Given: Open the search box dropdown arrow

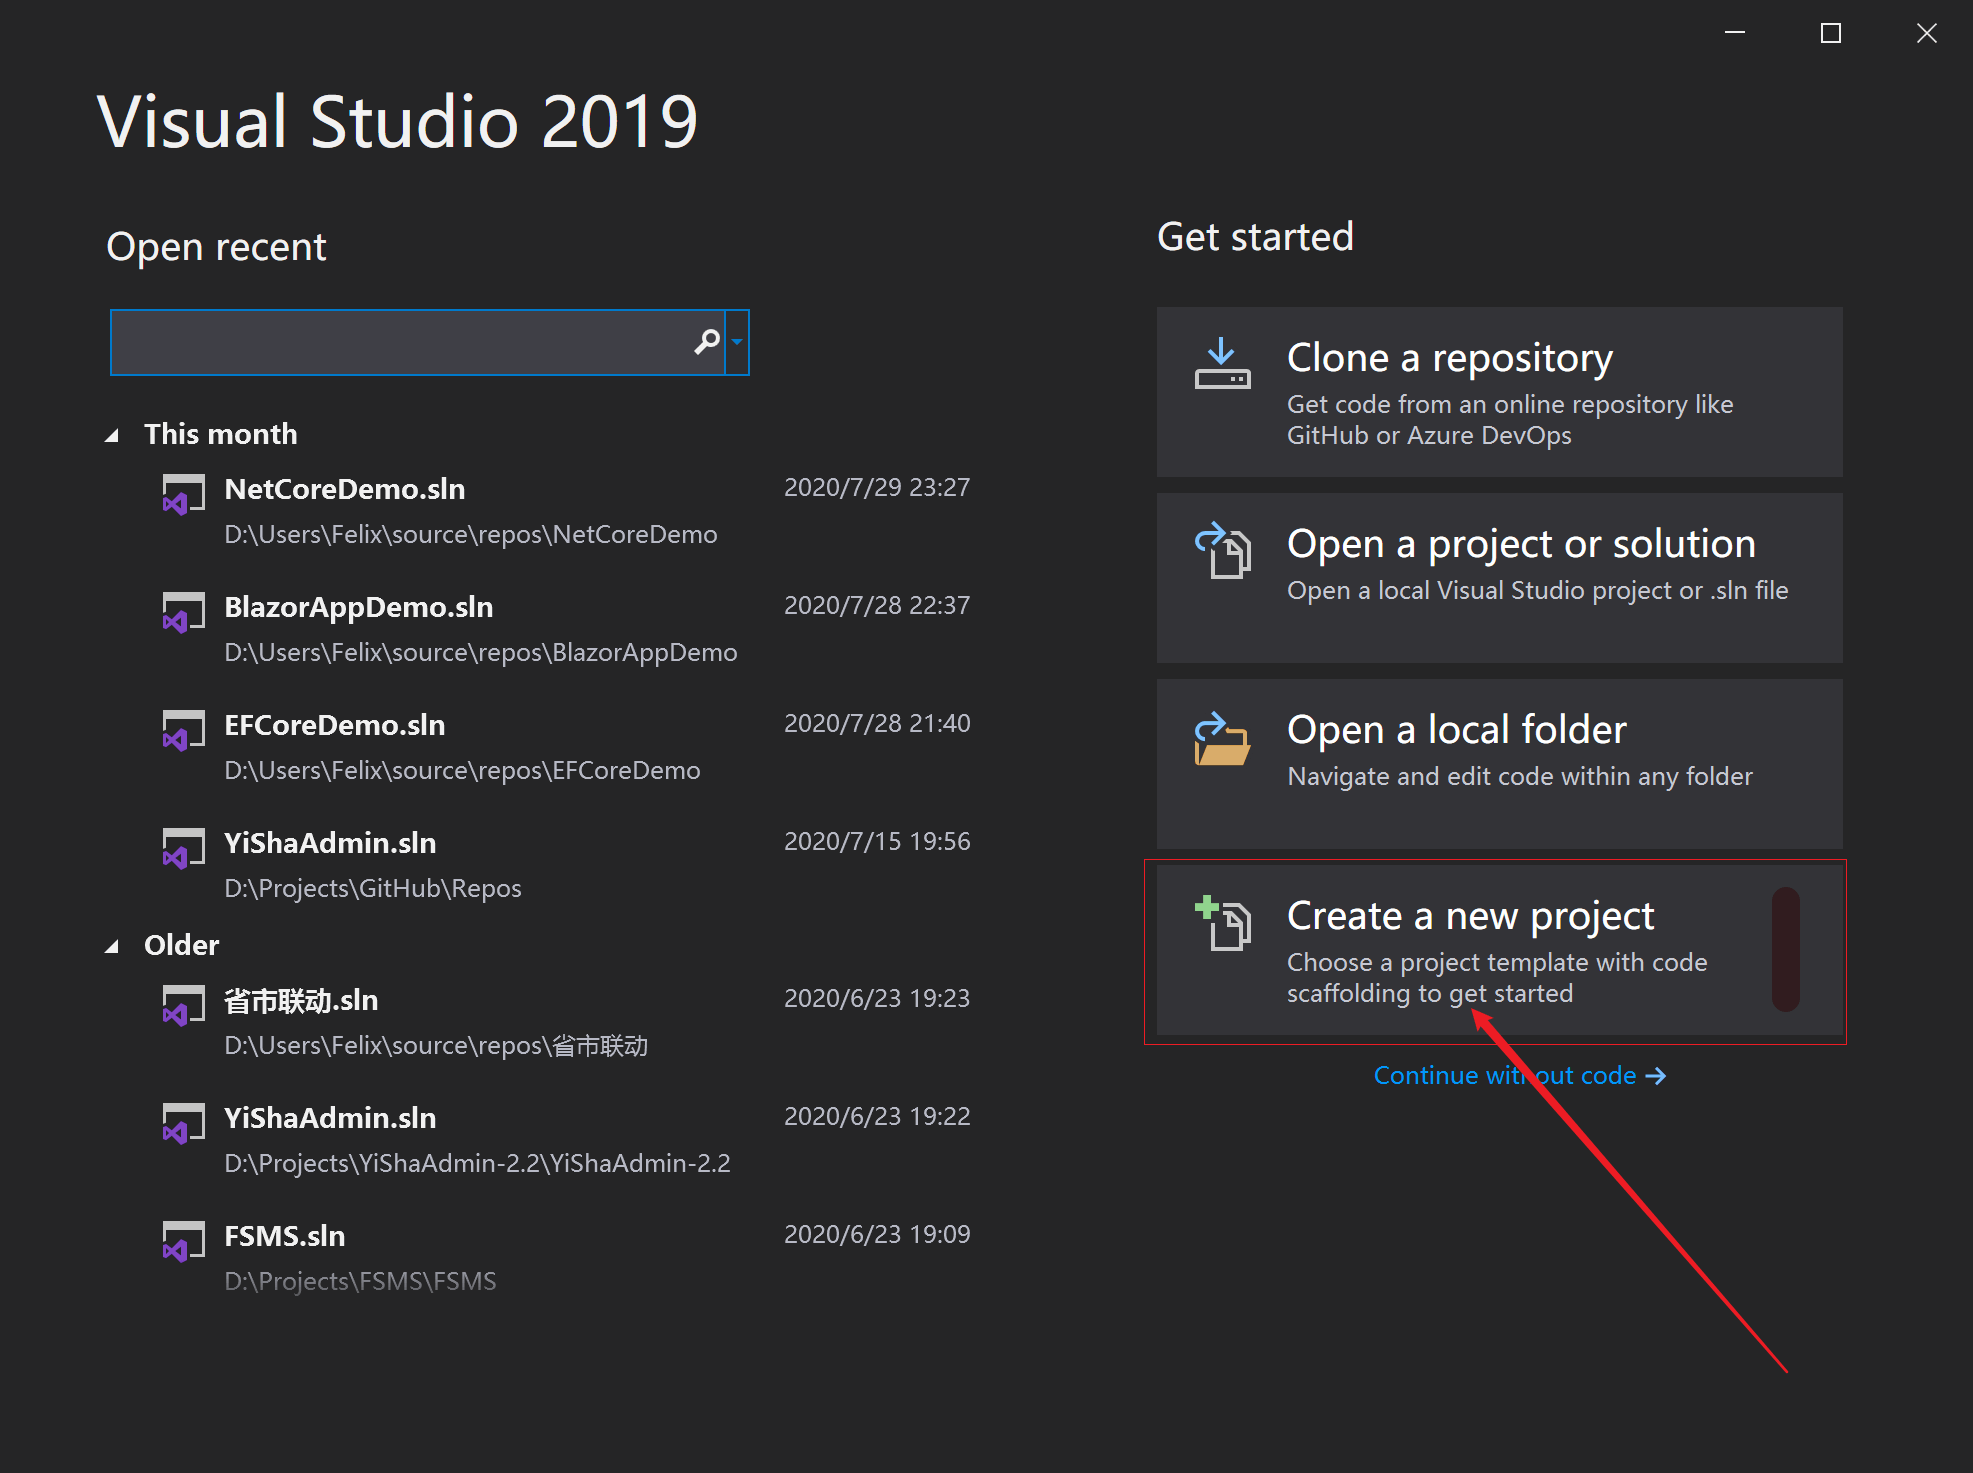Looking at the screenshot, I should [737, 342].
